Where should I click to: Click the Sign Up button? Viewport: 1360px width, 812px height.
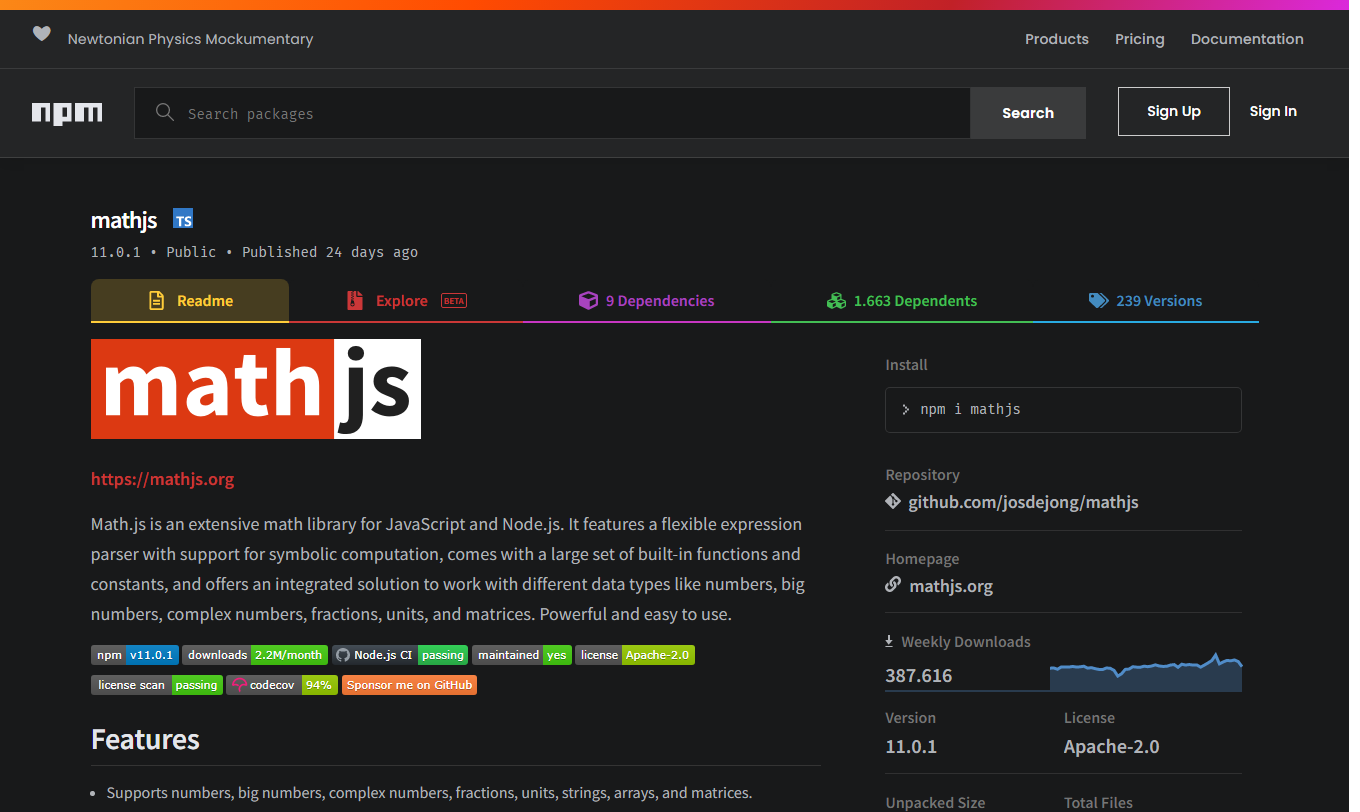click(x=1174, y=111)
